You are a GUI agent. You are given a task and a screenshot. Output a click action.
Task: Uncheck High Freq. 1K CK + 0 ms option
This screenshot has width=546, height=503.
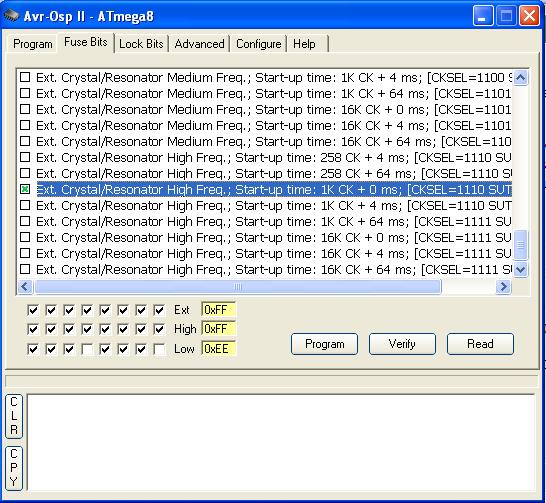[25, 189]
